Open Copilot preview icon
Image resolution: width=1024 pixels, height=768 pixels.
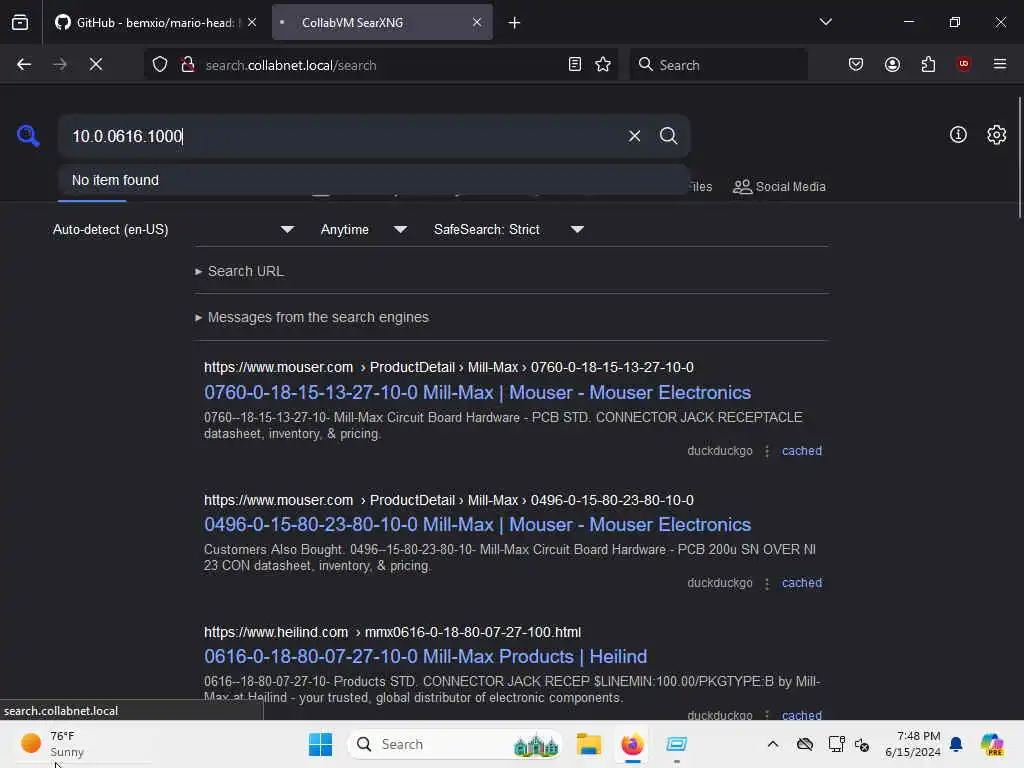[992, 744]
